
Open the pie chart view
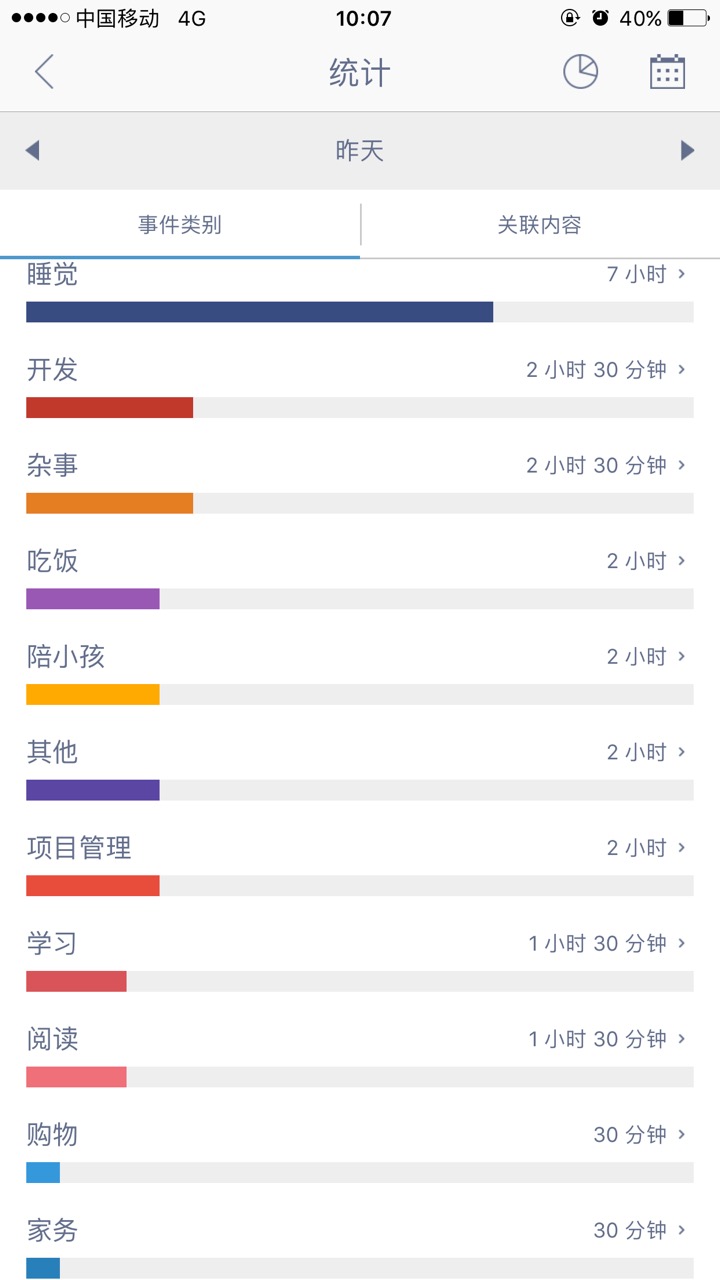click(580, 72)
